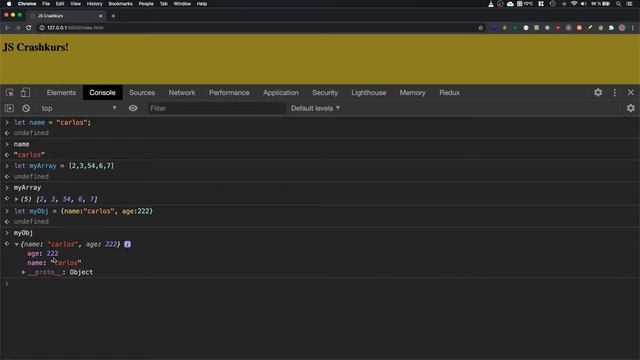Viewport: 640px width, 360px height.
Task: Collapse the {name: "carlos", age: 222} object
Action: 17,244
